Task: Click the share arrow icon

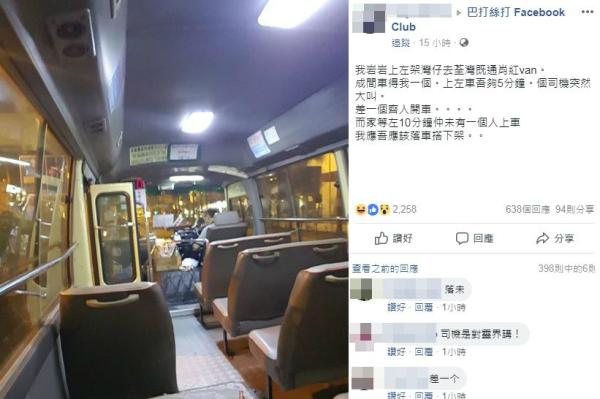Action: coord(542,239)
